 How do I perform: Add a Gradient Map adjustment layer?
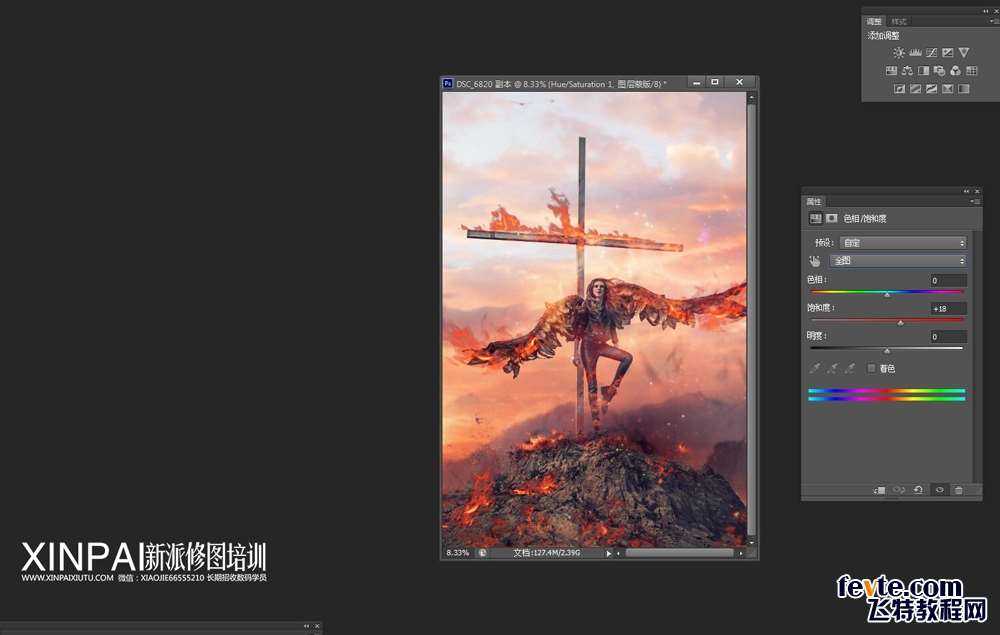point(964,89)
